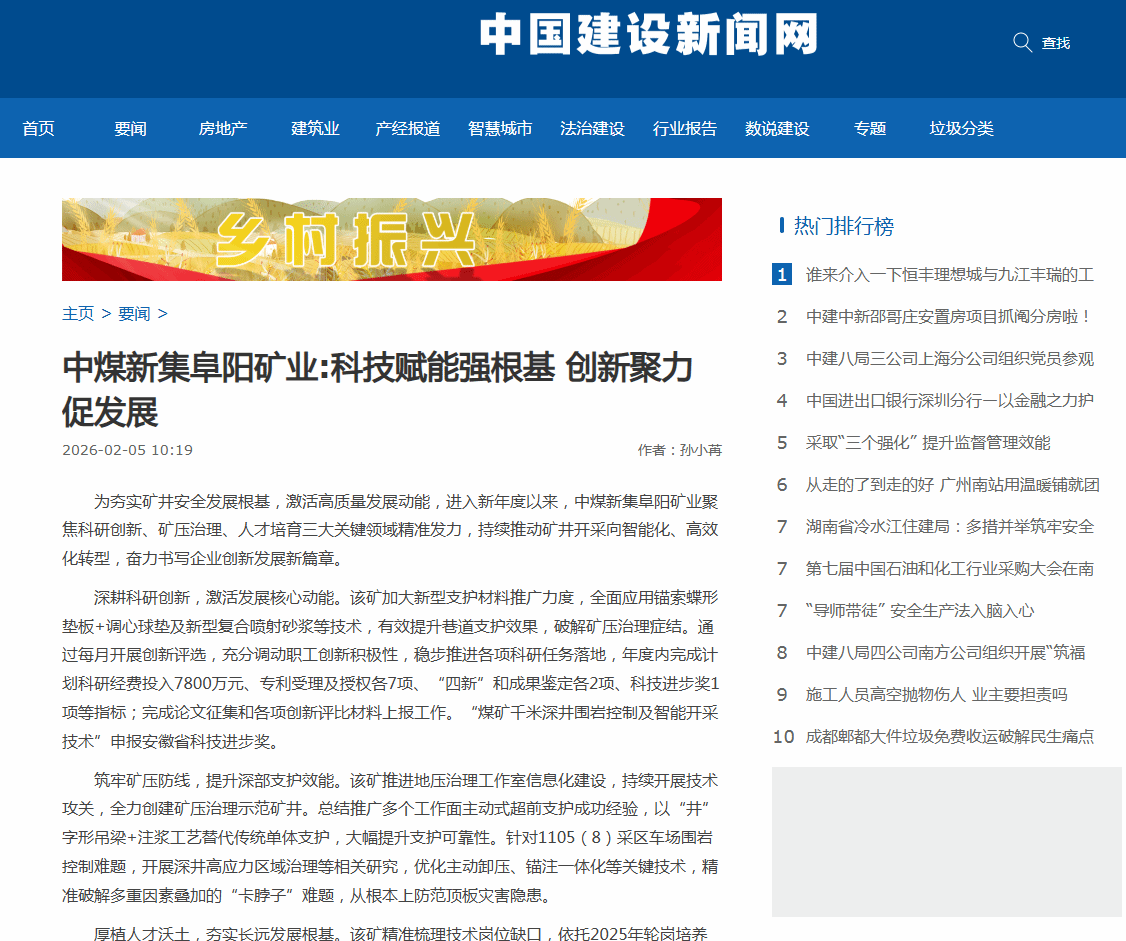Click the 要闻 breadcrumb link
Image resolution: width=1126 pixels, height=941 pixels.
click(x=134, y=314)
